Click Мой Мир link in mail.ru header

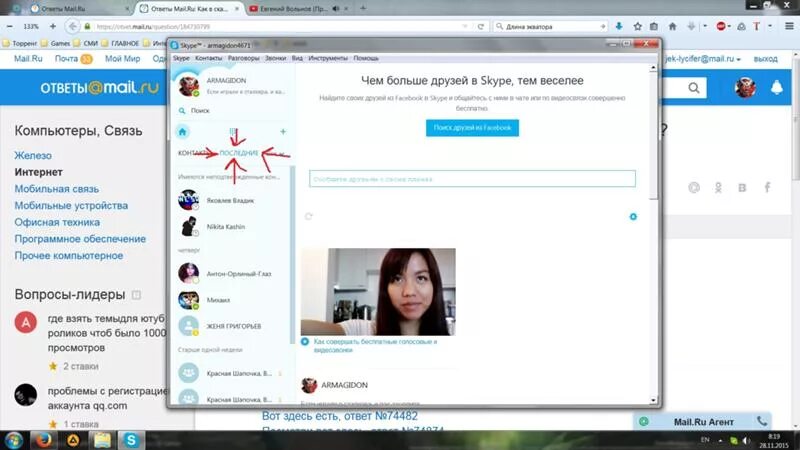coord(122,59)
